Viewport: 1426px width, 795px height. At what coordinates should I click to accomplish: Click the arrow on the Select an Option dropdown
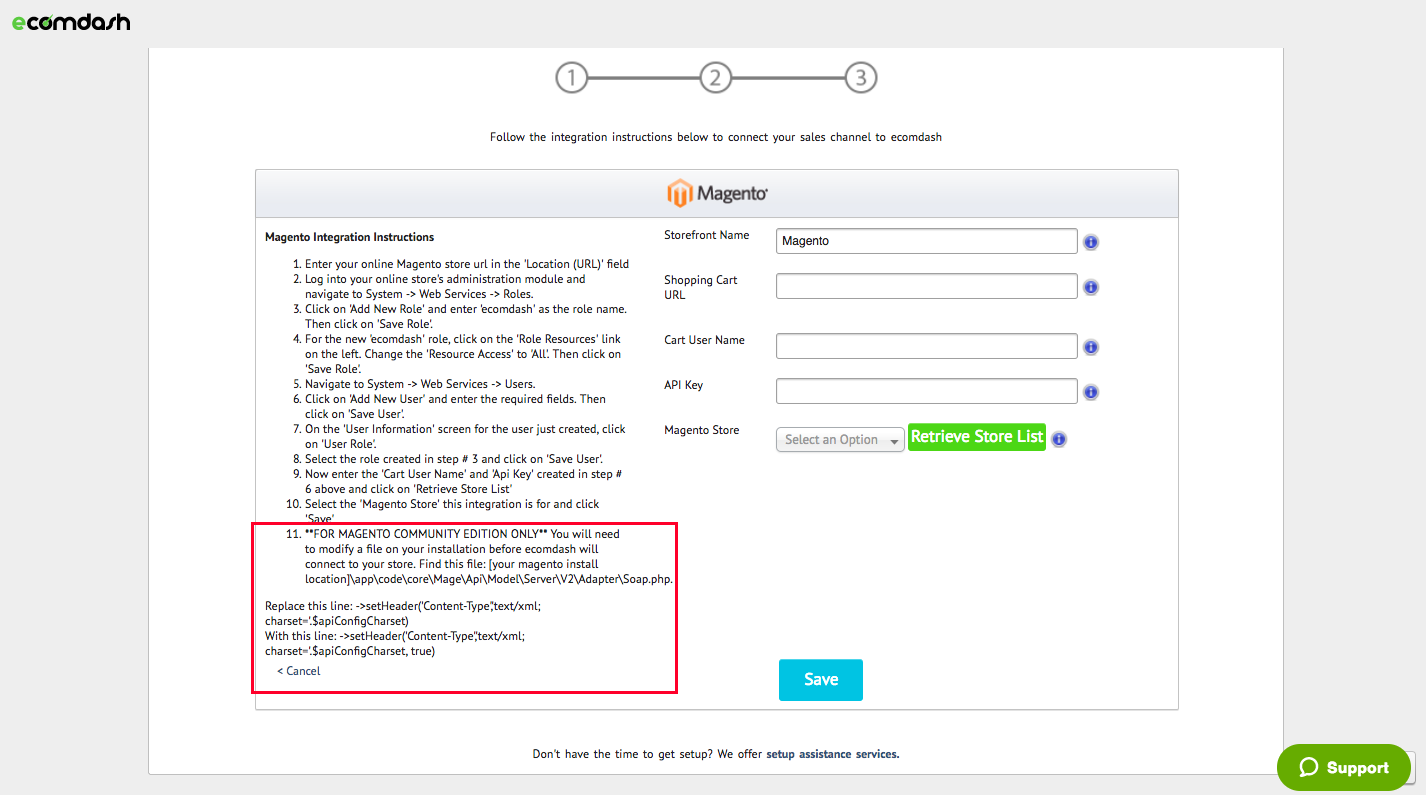(x=895, y=439)
